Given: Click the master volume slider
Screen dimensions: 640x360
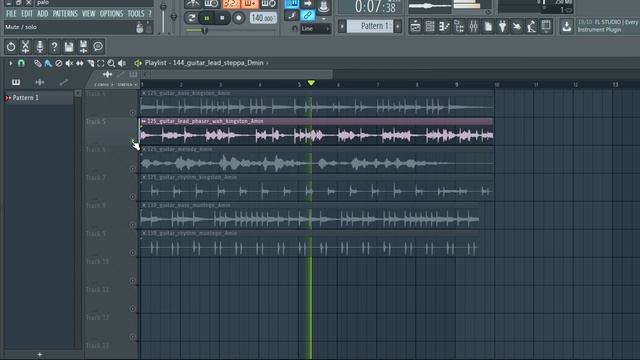Looking at the screenshot, I should tap(163, 17).
